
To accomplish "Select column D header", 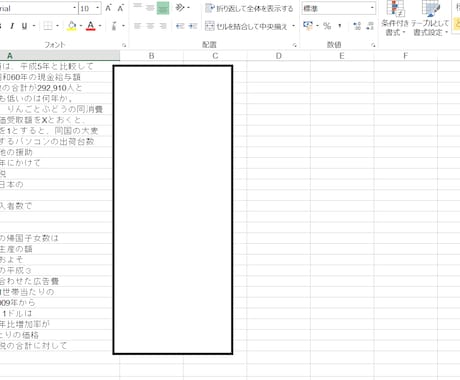I will (279, 56).
